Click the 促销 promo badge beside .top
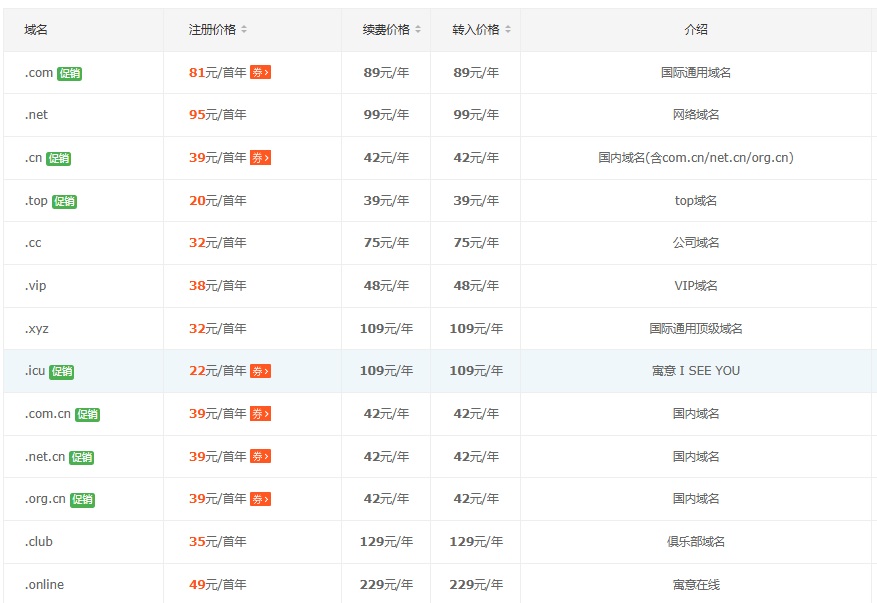The width and height of the screenshot is (877, 603). point(64,201)
